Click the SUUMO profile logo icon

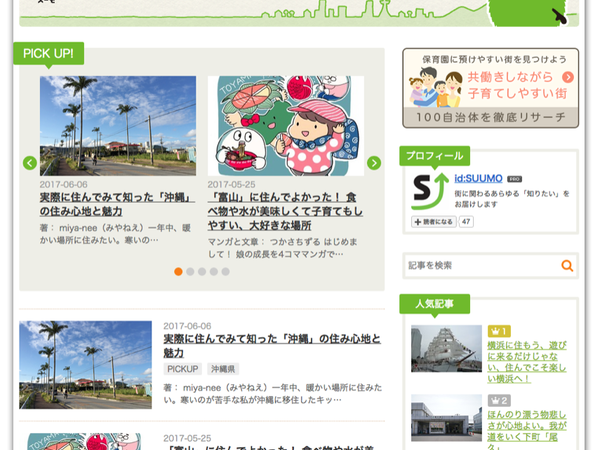(429, 192)
